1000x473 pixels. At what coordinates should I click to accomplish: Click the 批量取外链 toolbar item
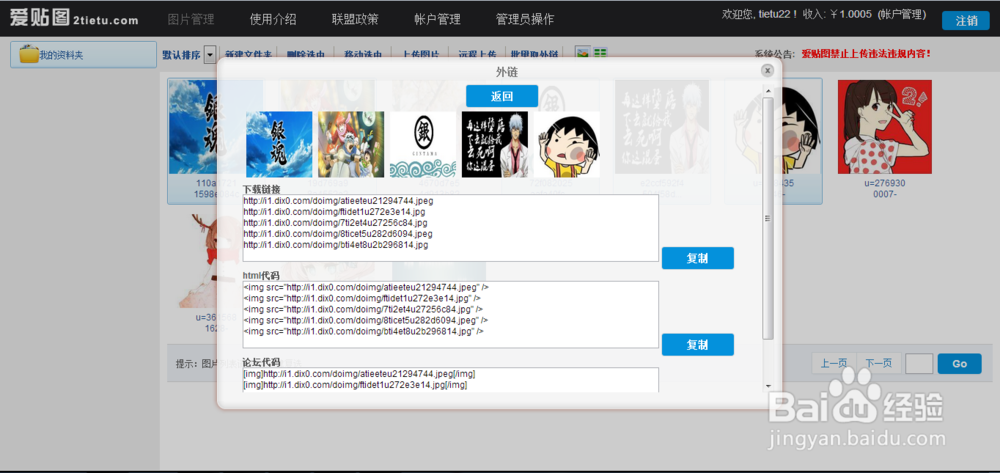point(534,55)
